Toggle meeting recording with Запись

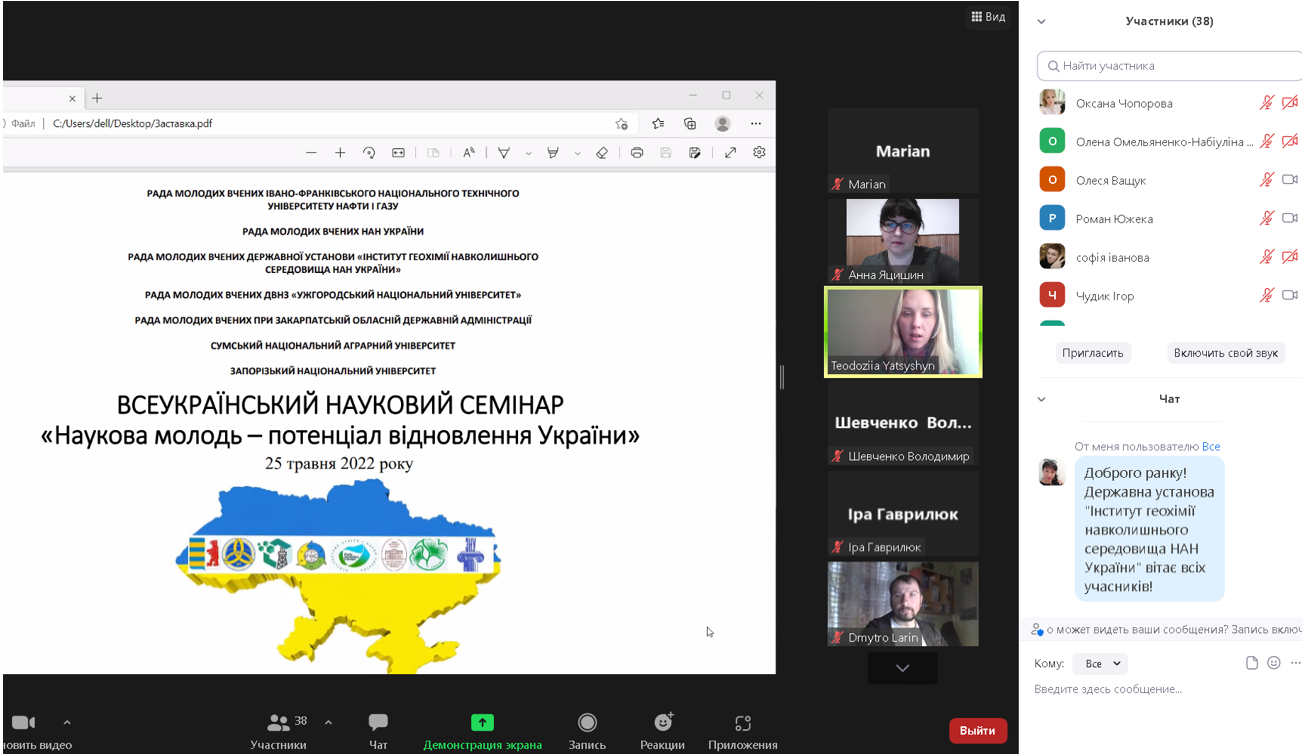(x=587, y=729)
